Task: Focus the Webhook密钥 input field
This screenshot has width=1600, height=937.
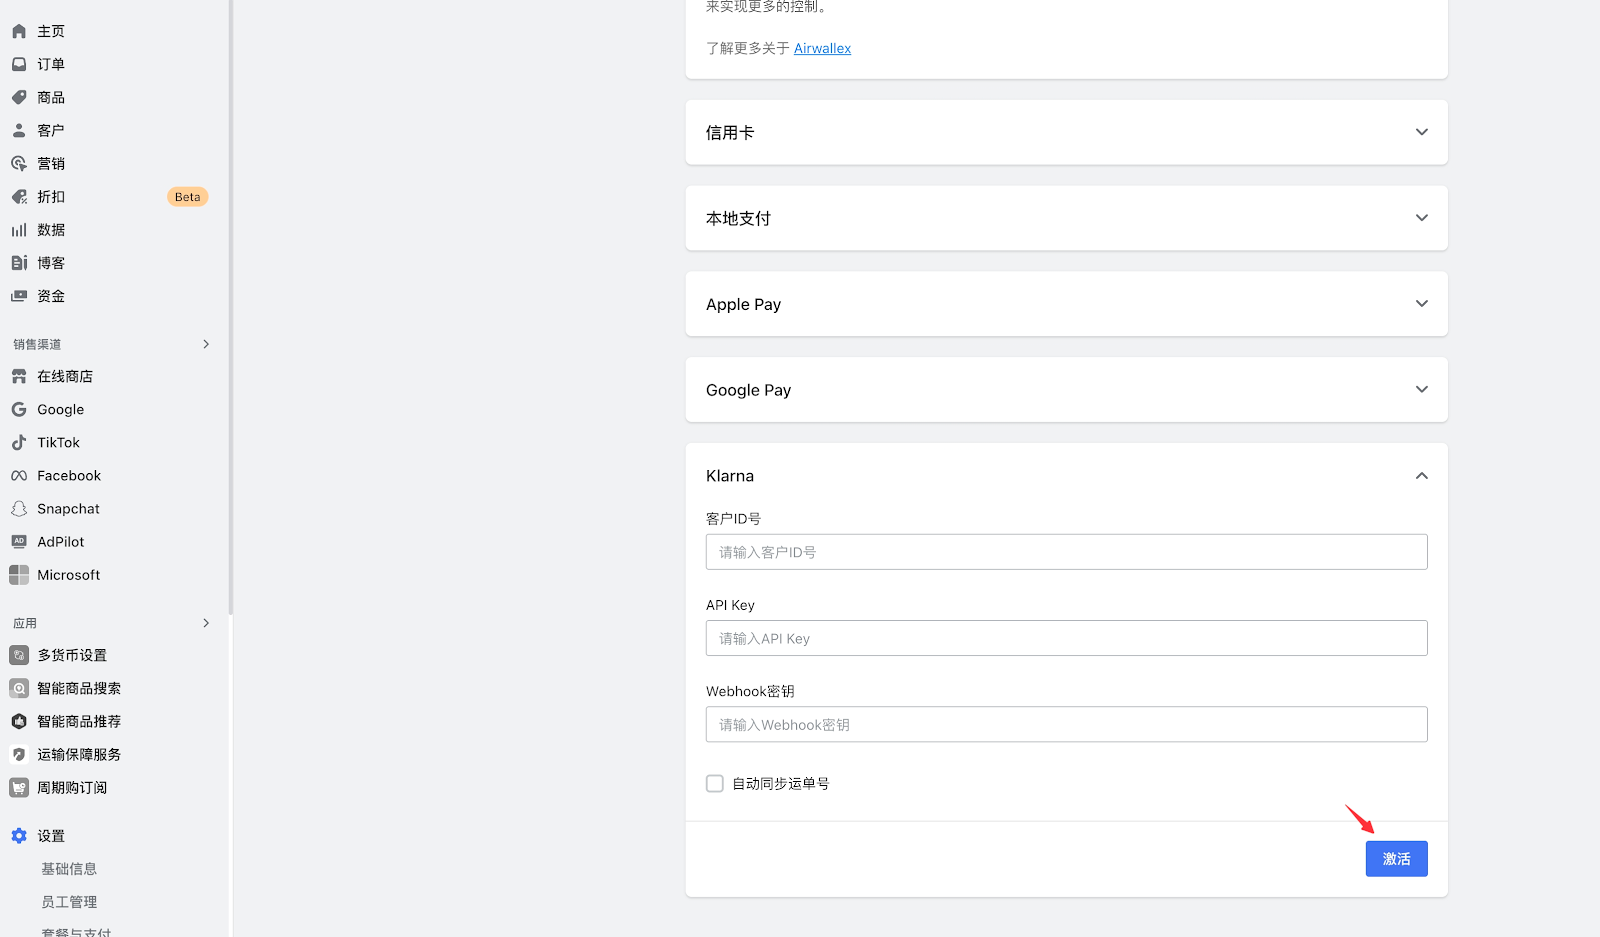Action: tap(1066, 725)
